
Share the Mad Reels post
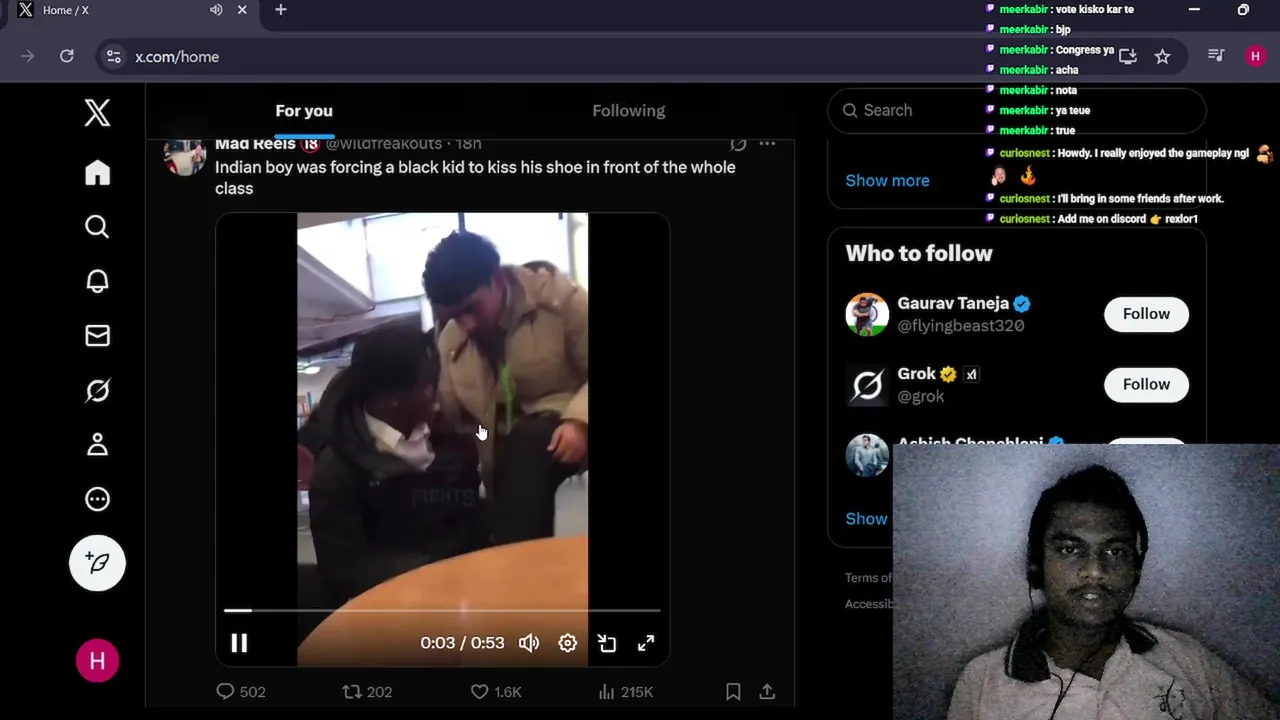(767, 691)
